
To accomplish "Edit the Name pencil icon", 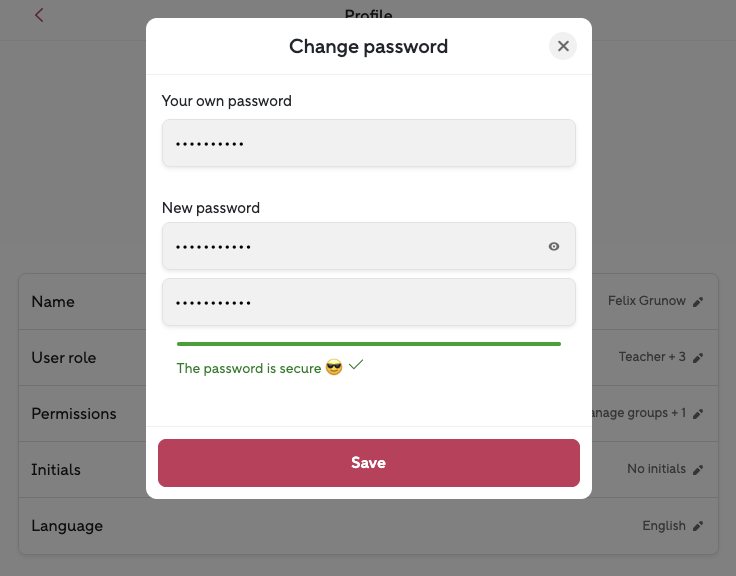I will click(x=698, y=301).
